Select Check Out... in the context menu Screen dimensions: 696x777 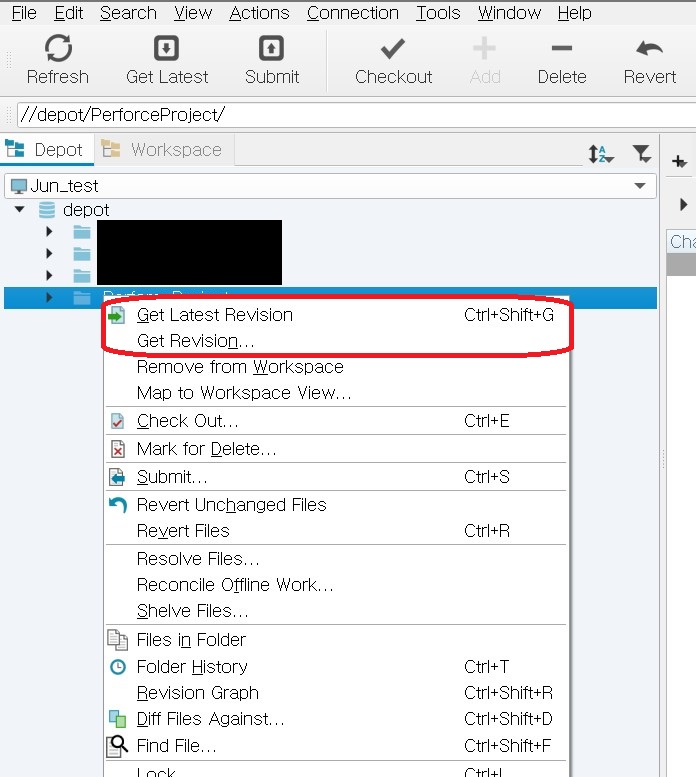point(187,421)
